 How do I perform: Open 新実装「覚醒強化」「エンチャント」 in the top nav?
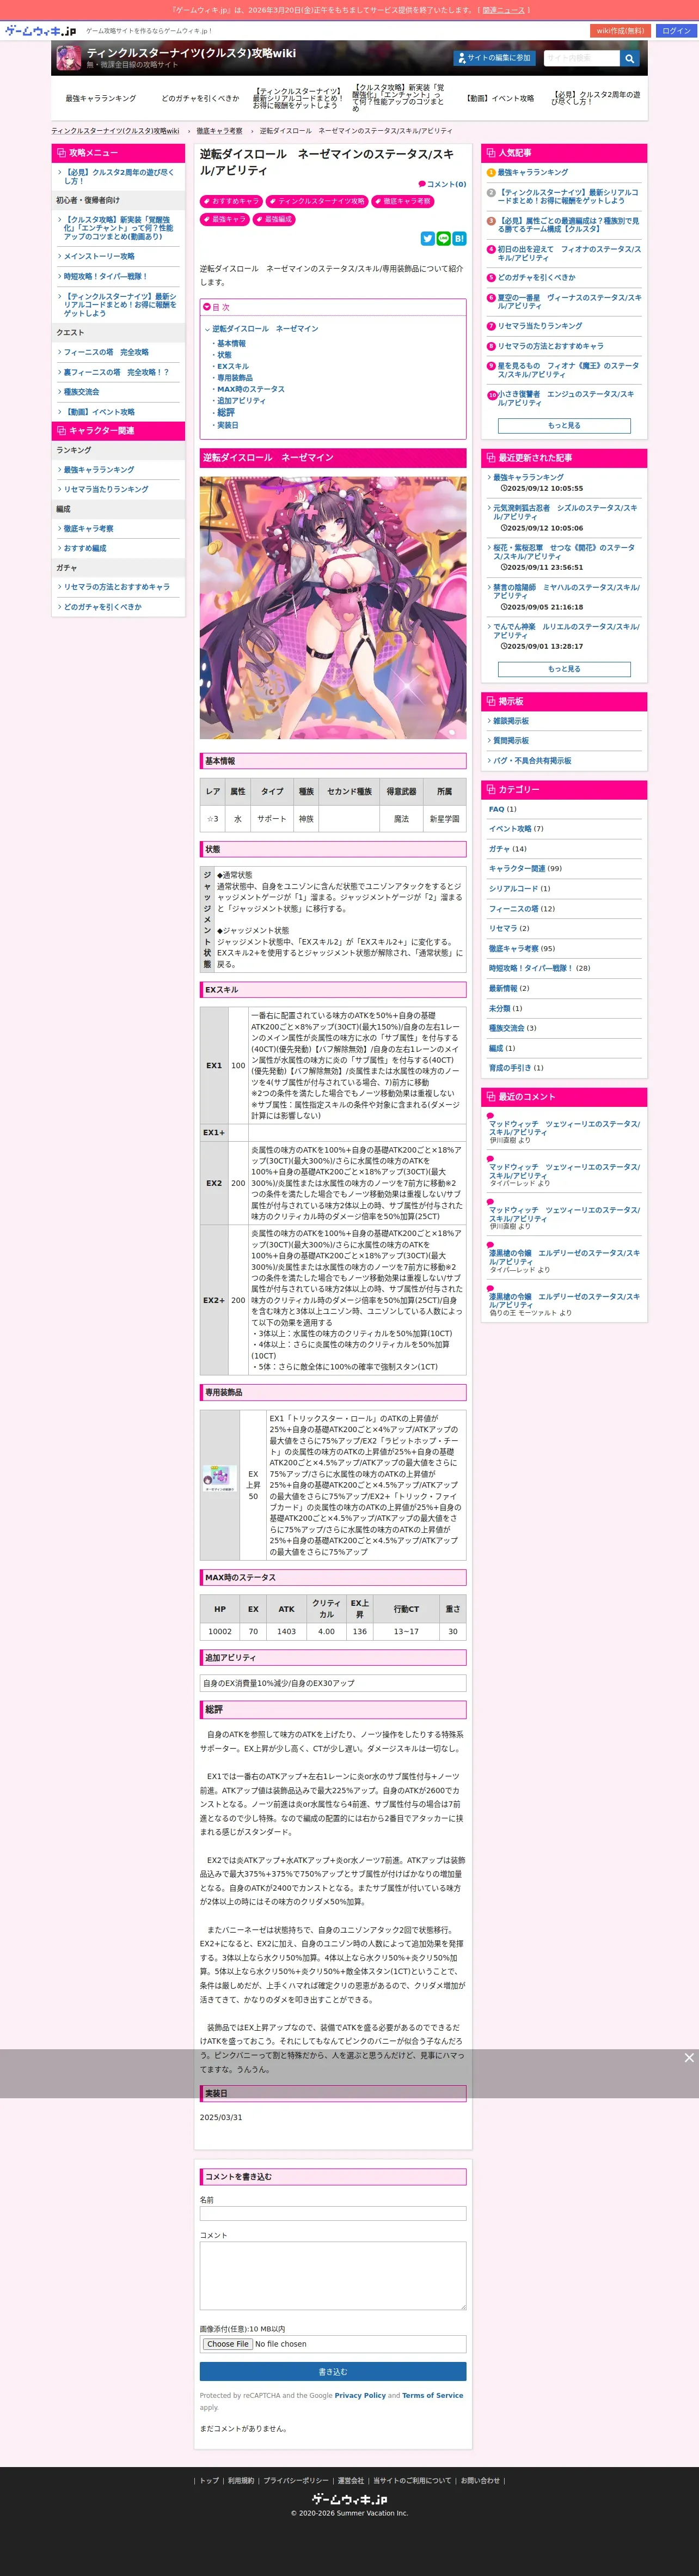point(398,98)
